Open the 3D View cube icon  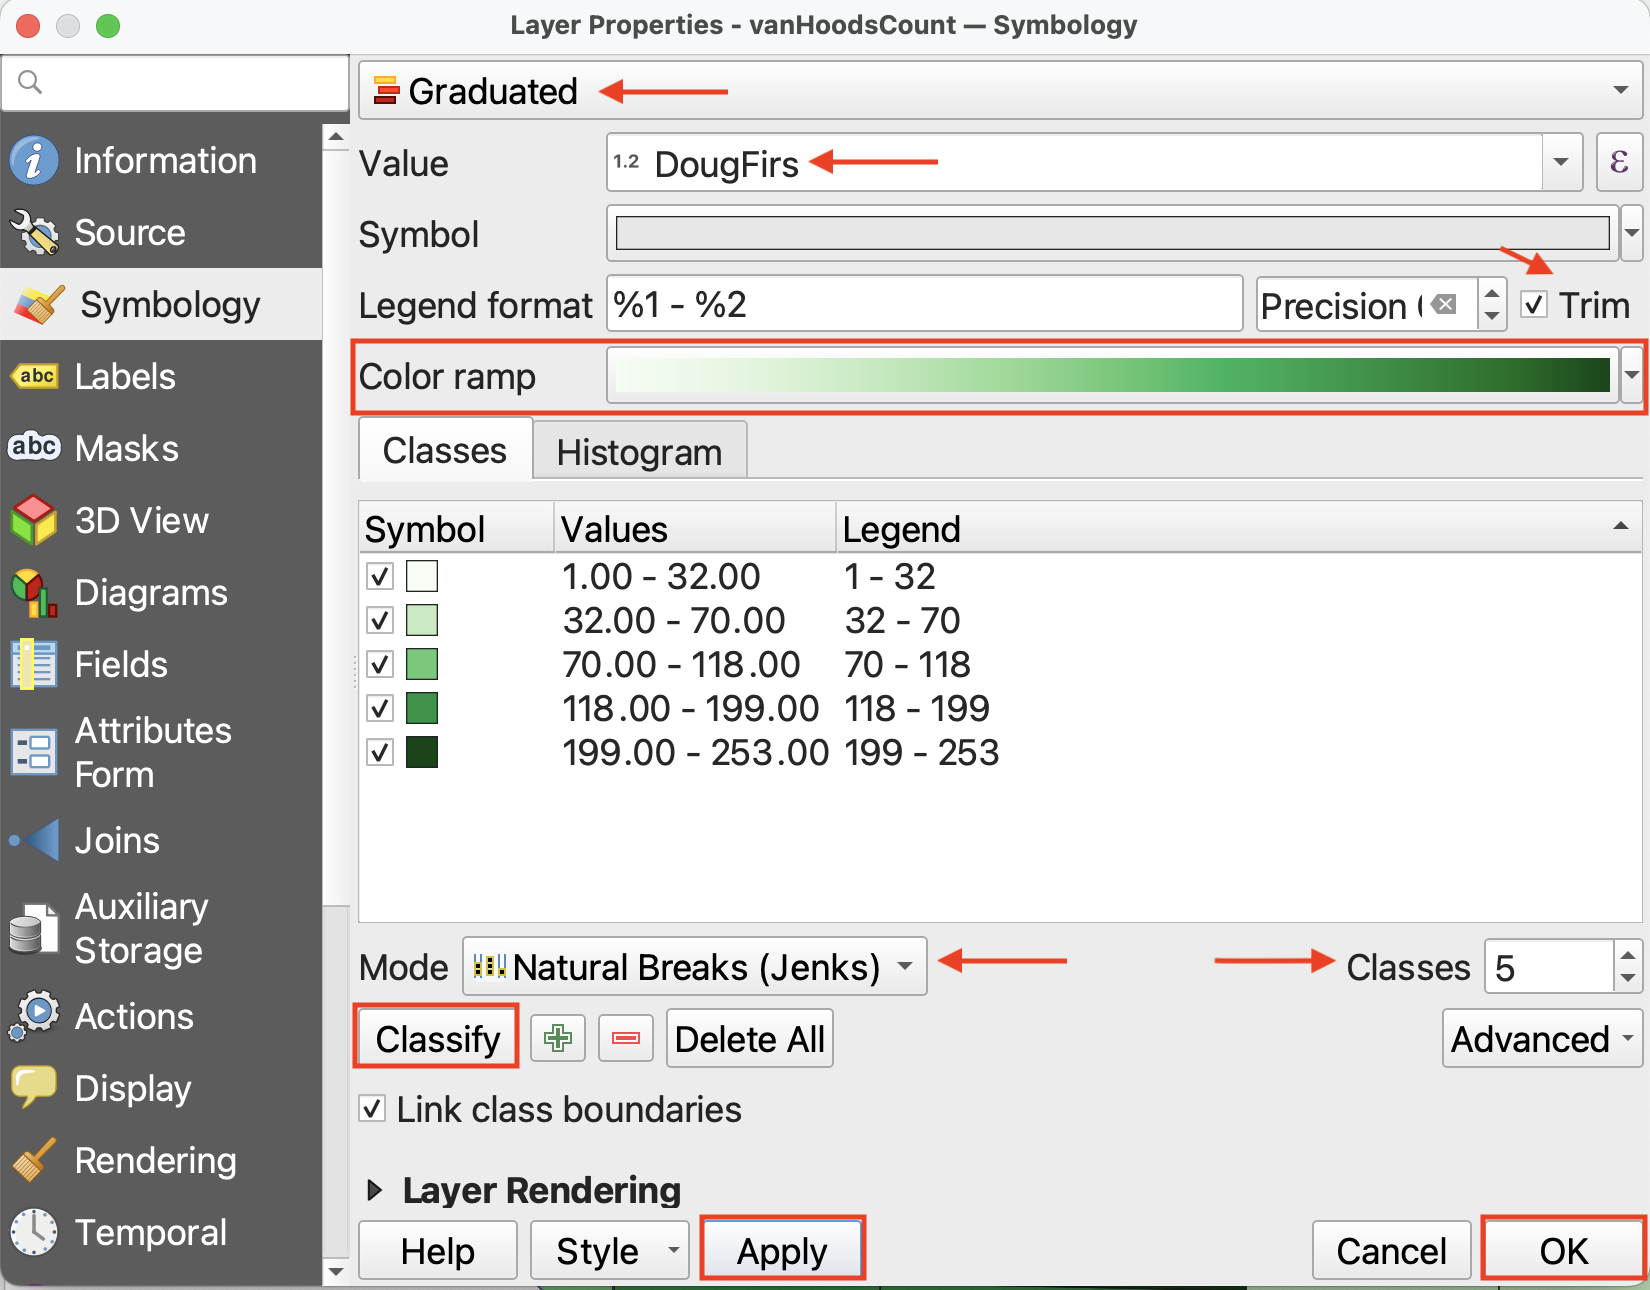pyautogui.click(x=34, y=520)
